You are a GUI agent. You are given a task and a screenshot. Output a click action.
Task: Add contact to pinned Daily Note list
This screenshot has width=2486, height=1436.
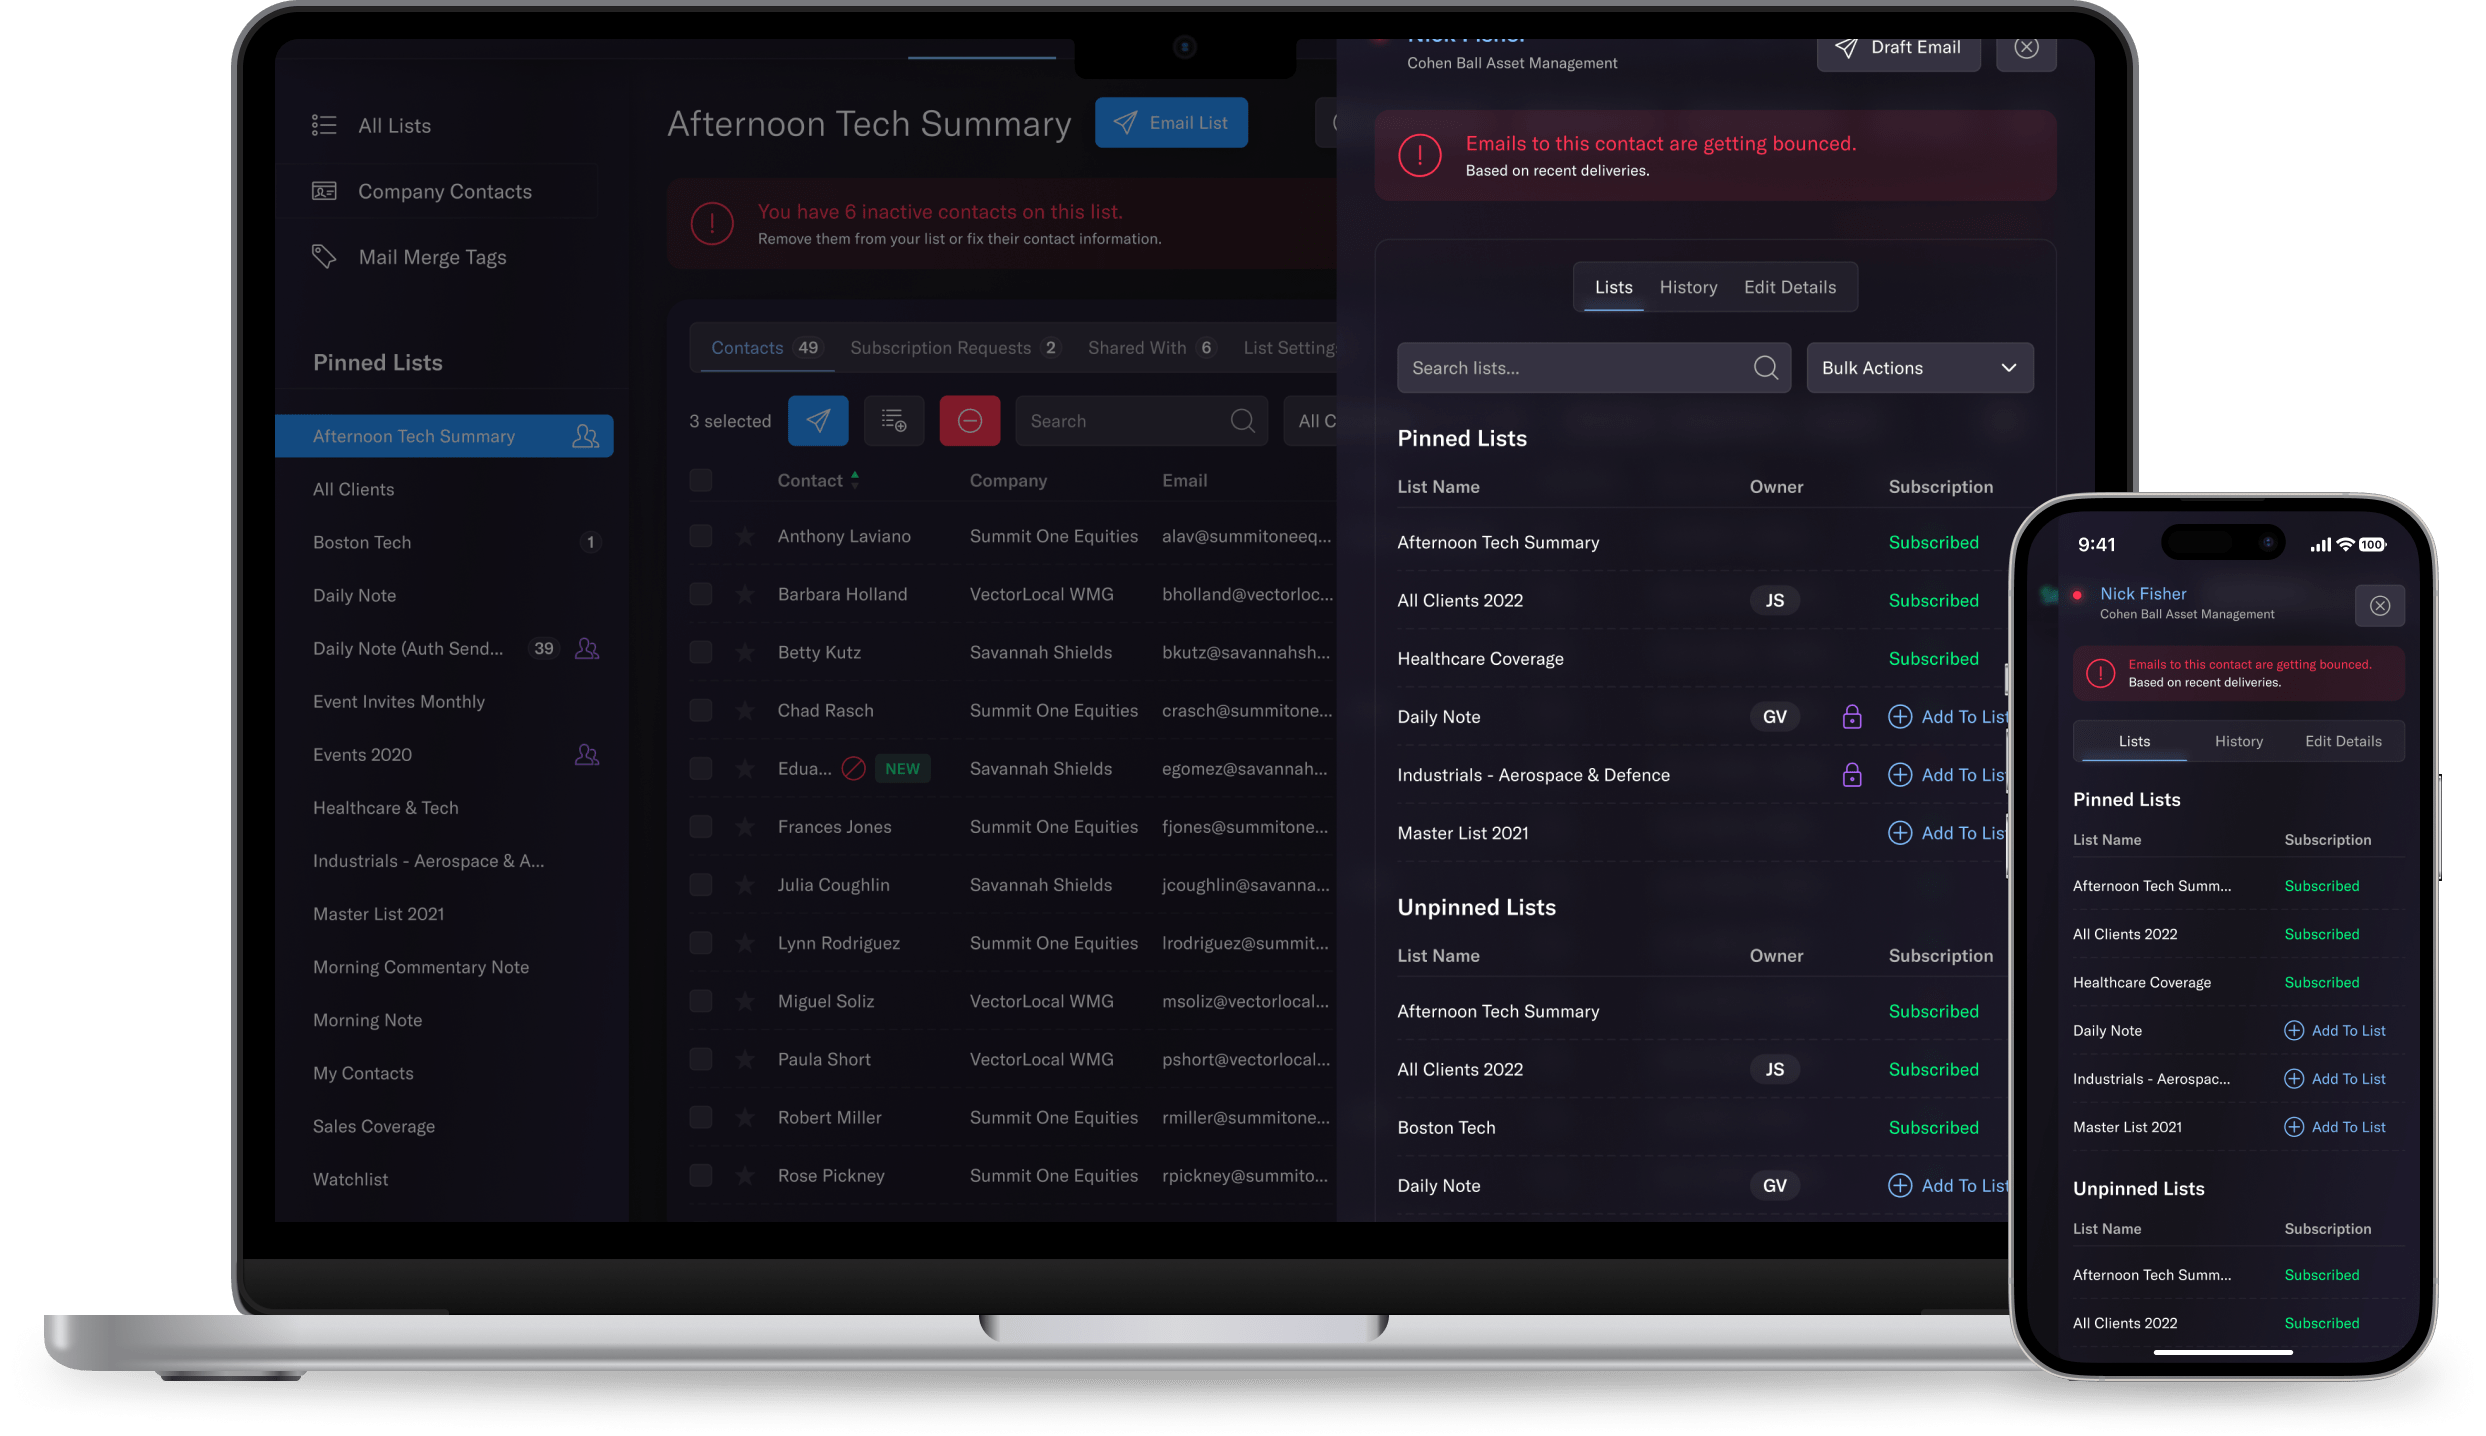(1947, 716)
